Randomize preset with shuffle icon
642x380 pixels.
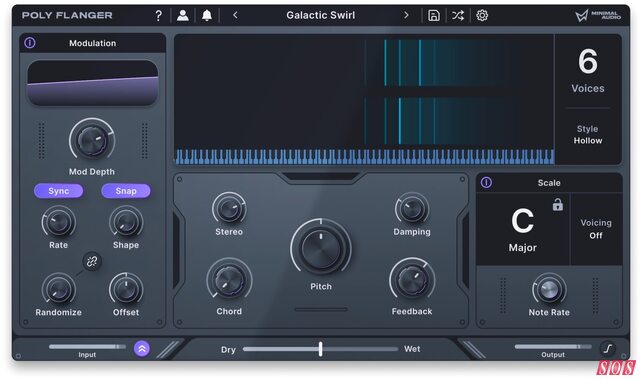click(458, 16)
